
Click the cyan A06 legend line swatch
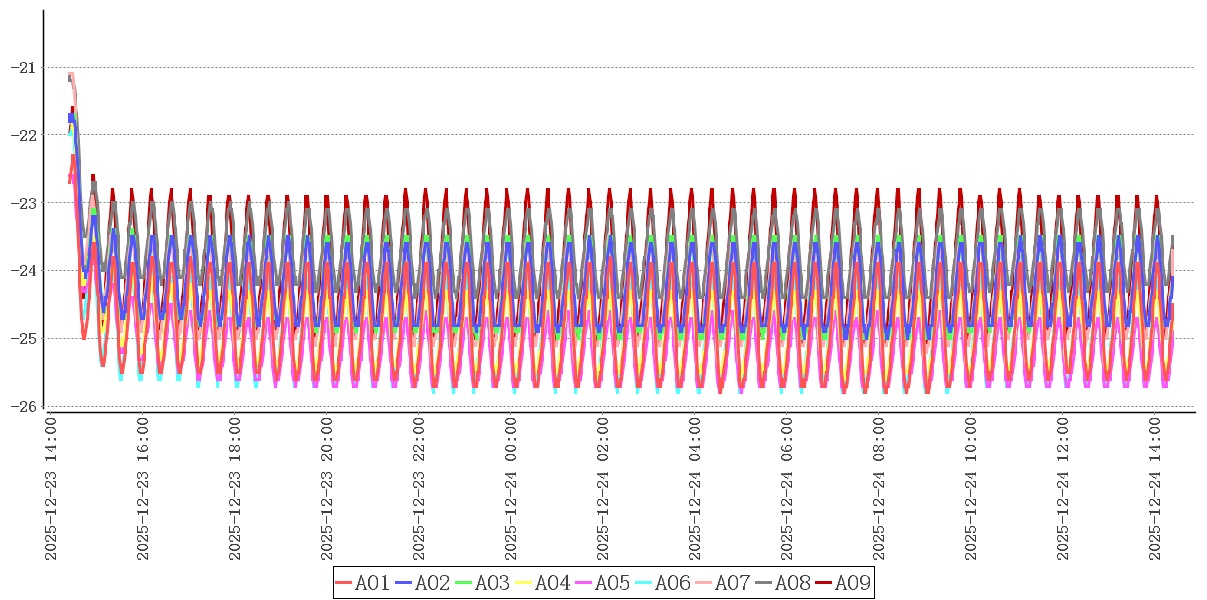[x=644, y=583]
